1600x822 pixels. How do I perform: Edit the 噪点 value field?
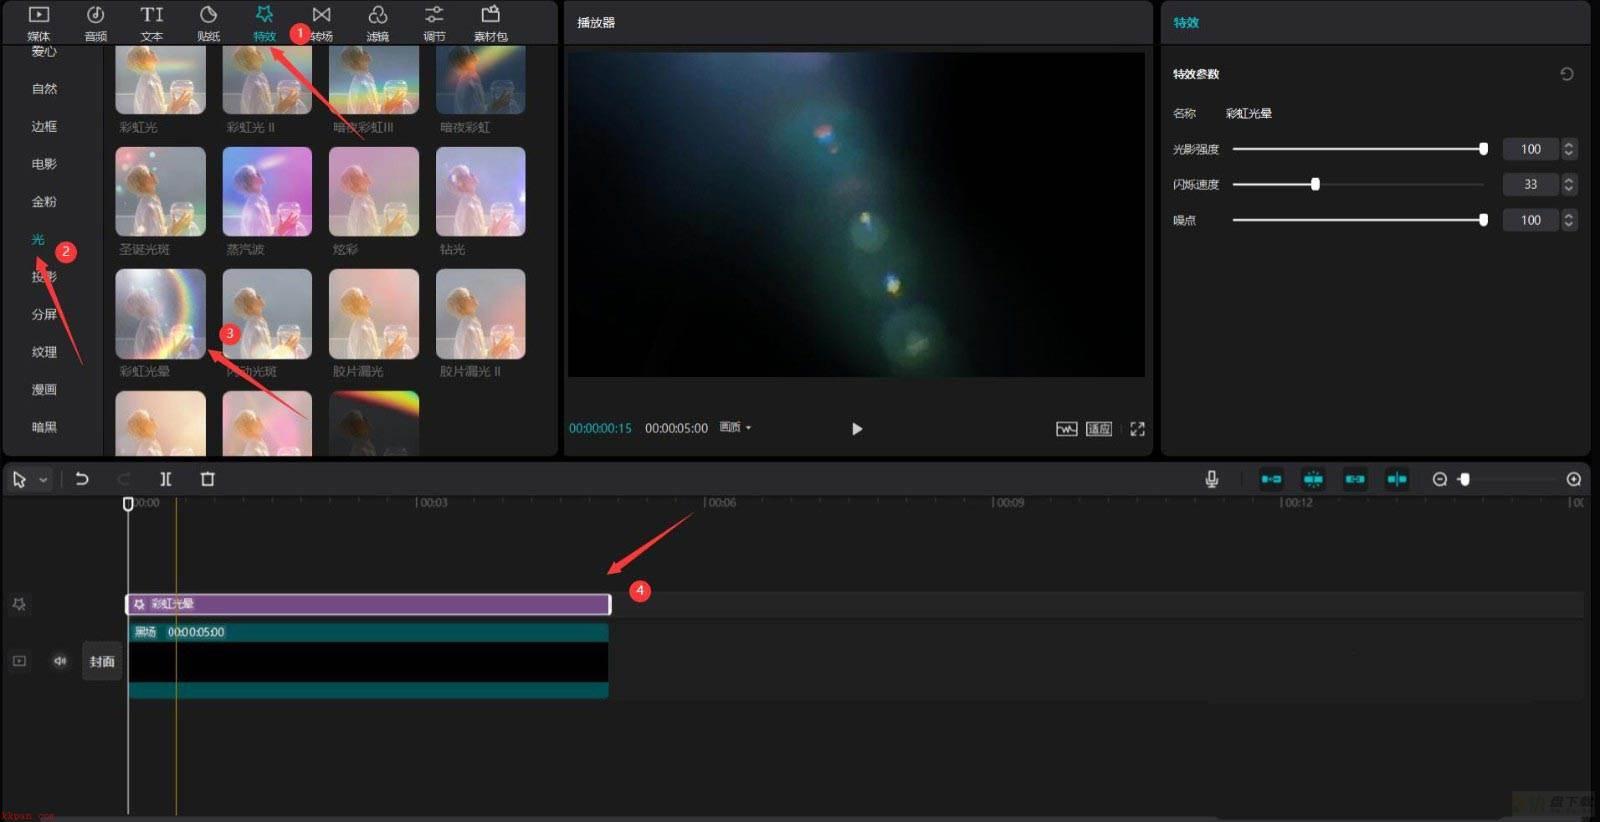click(1531, 220)
